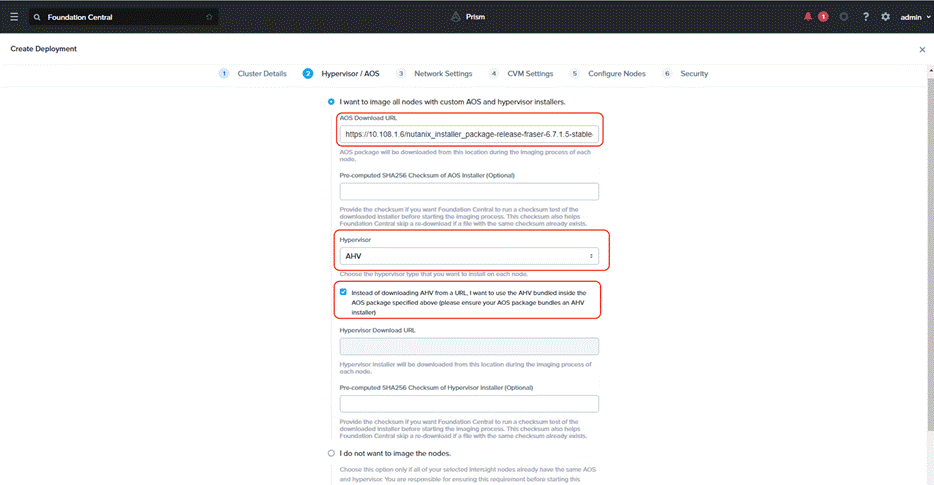The height and width of the screenshot is (485, 934).
Task: Expand the admin user menu
Action: pyautogui.click(x=915, y=17)
